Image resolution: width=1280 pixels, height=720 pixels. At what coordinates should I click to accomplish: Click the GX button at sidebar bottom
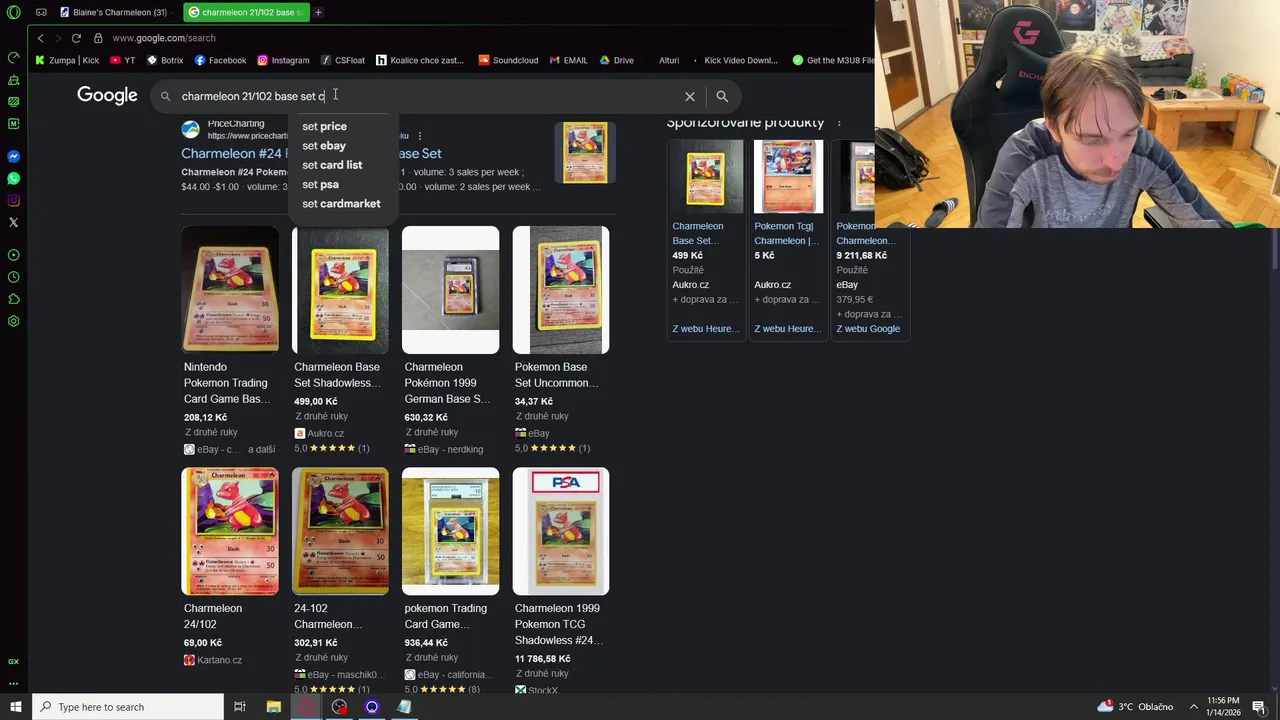click(x=13, y=661)
